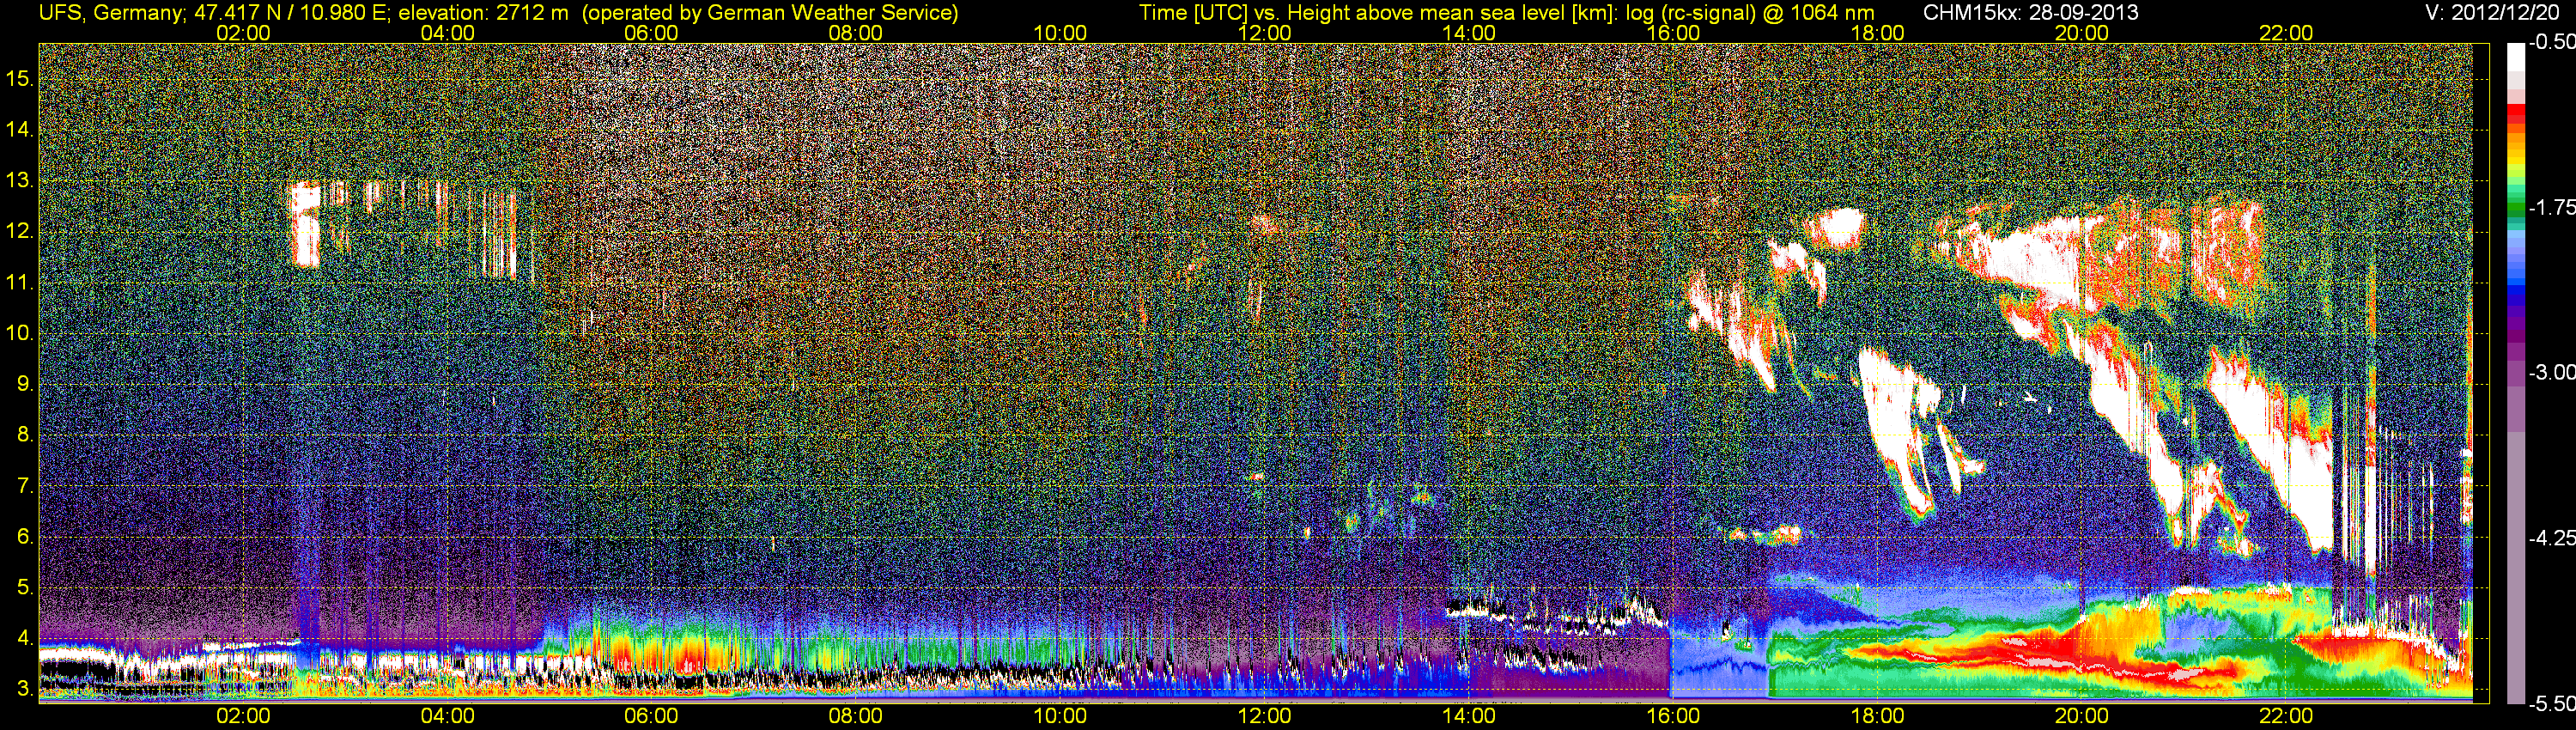Click the 14. km height axis label

(x=19, y=129)
